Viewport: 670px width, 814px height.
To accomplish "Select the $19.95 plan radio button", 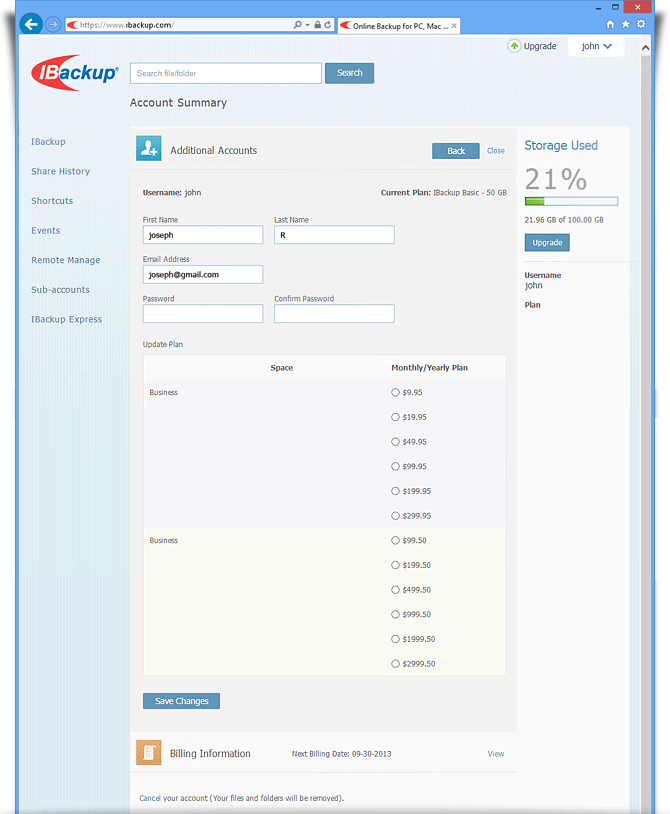I will pyautogui.click(x=395, y=417).
